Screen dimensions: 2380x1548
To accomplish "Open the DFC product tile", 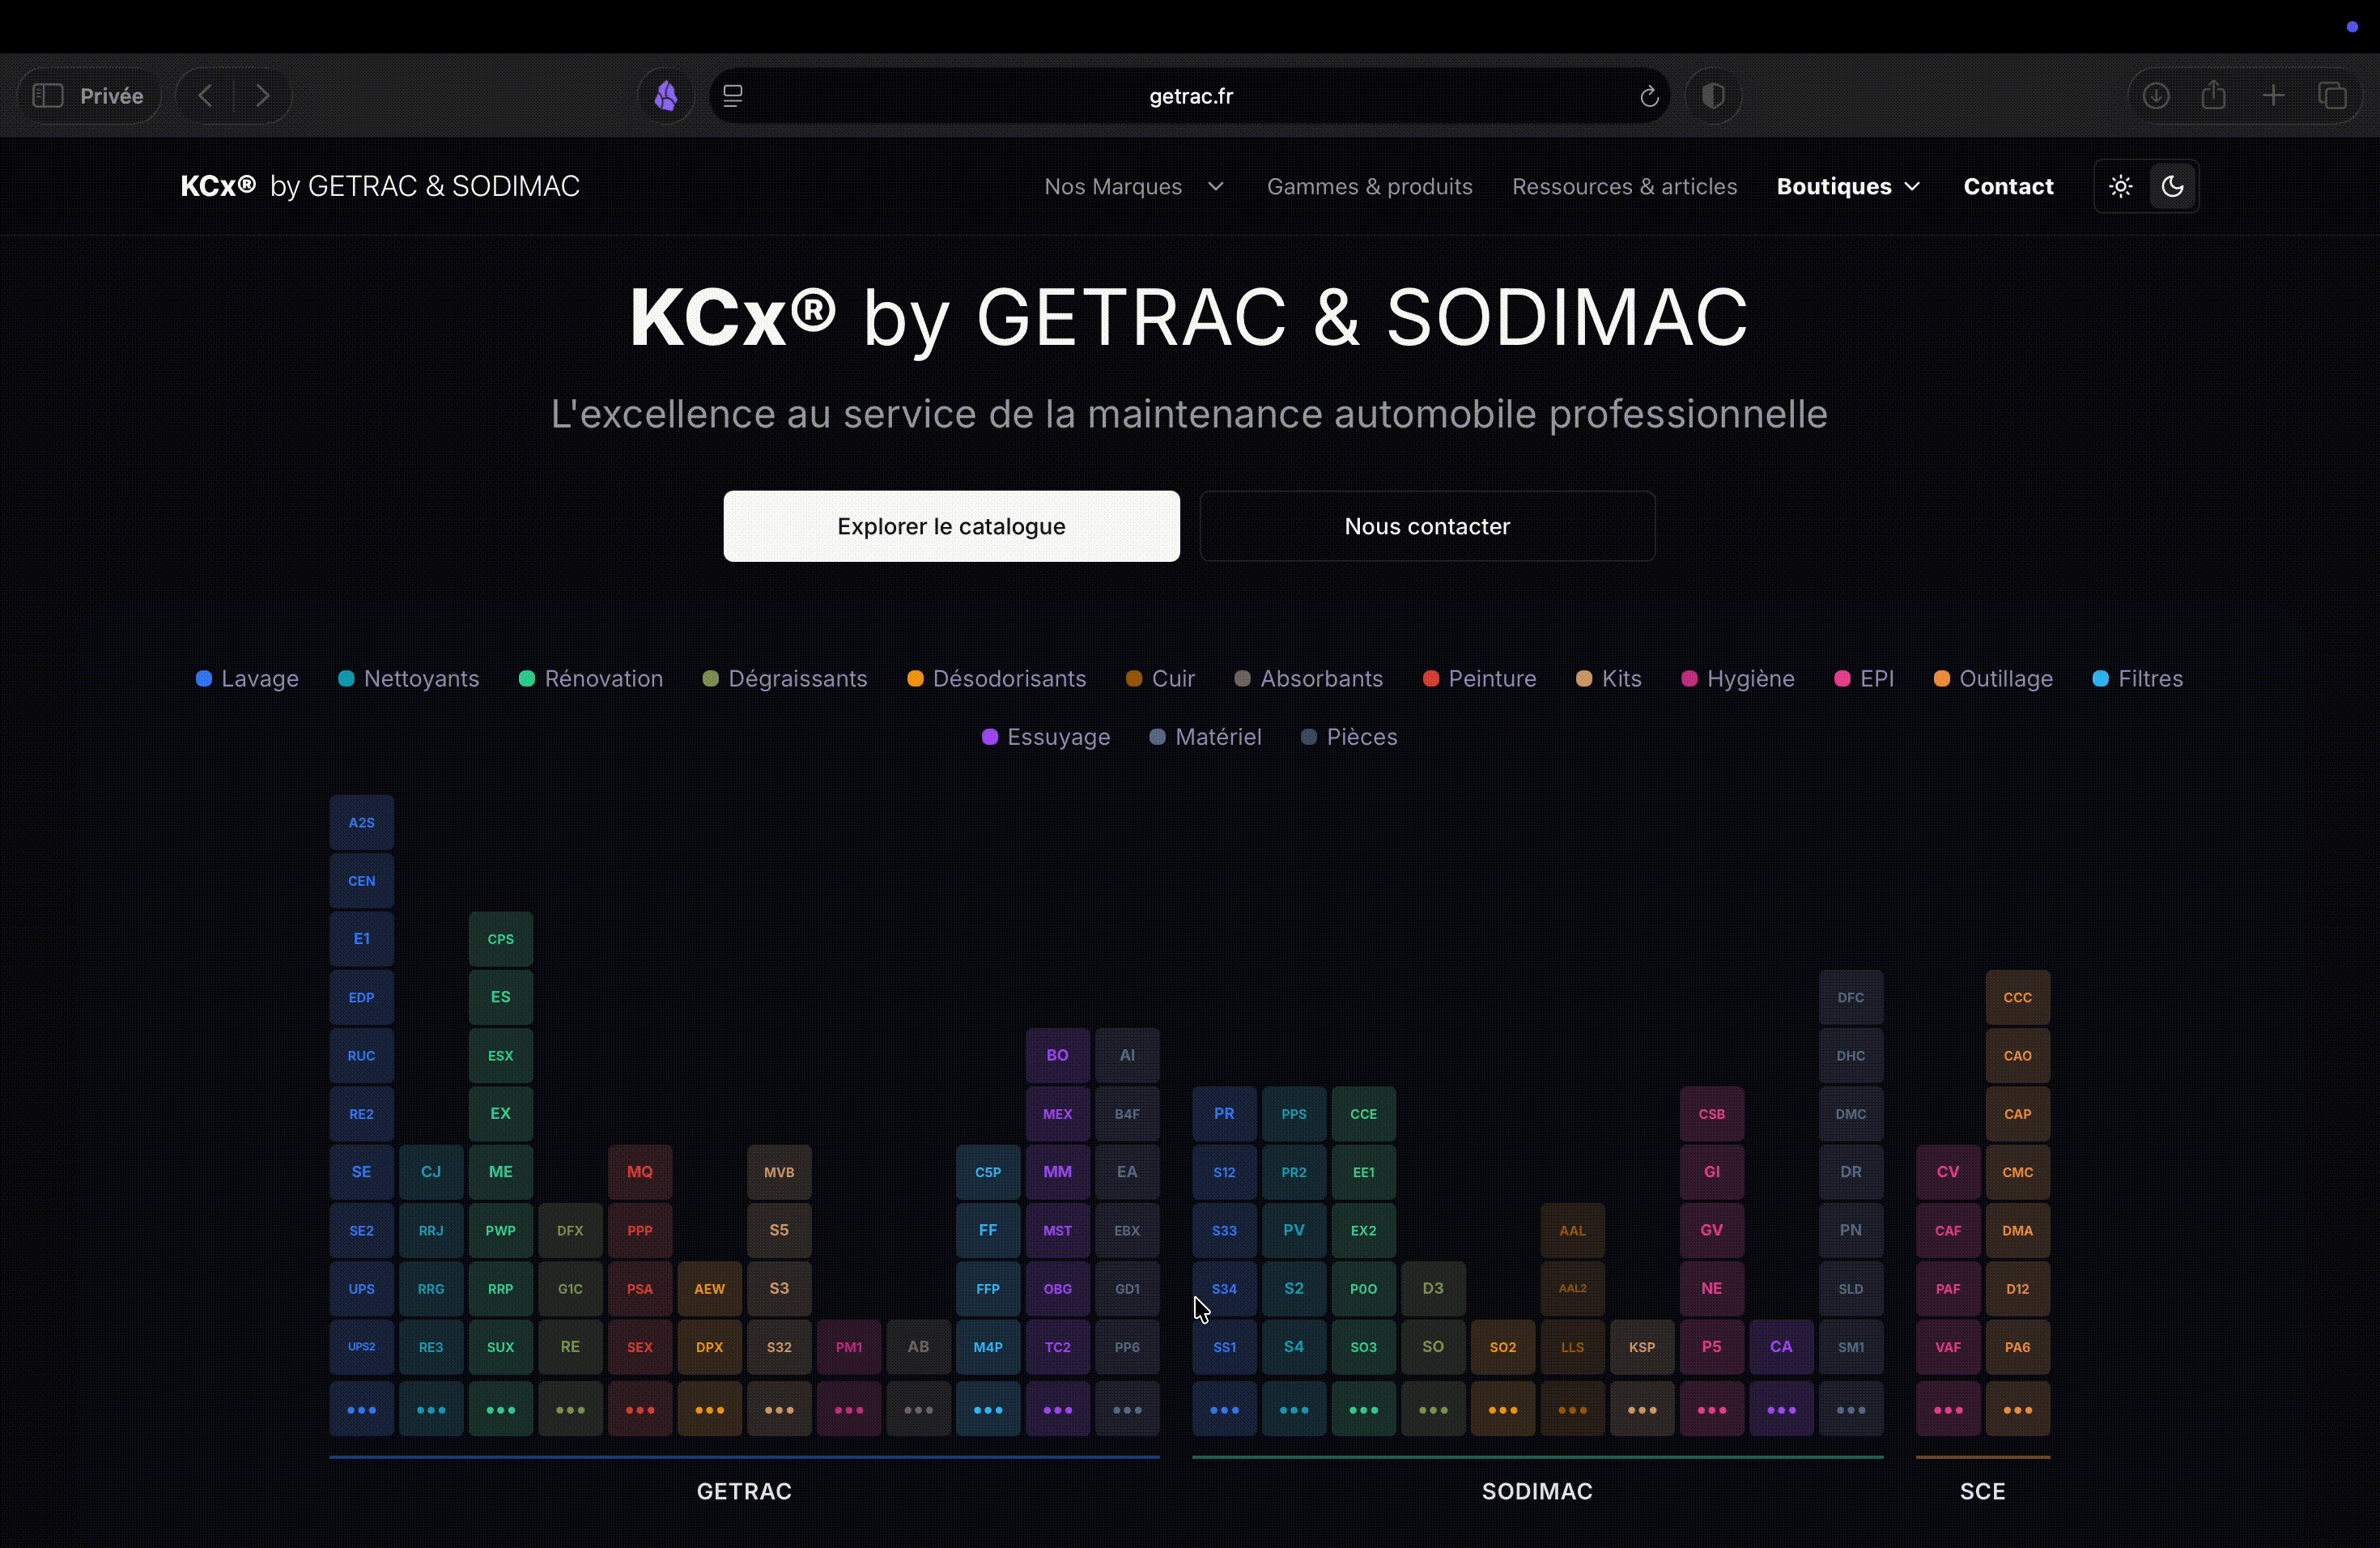I will click(1850, 997).
